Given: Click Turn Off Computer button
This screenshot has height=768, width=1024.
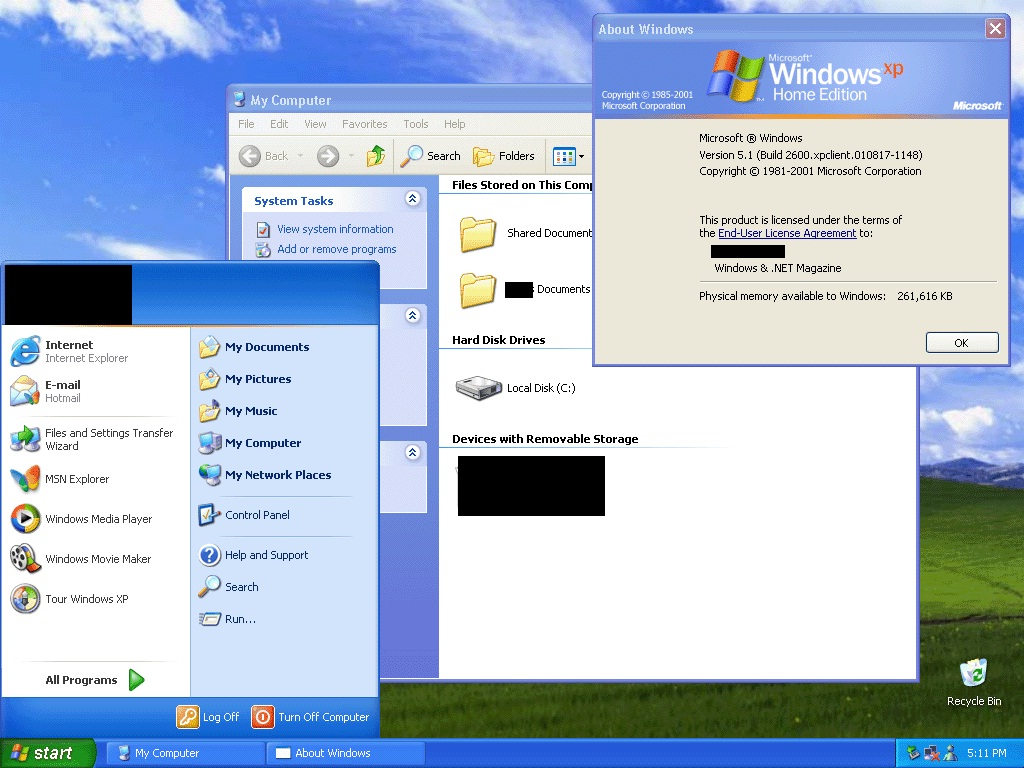Looking at the screenshot, I should pyautogui.click(x=311, y=717).
